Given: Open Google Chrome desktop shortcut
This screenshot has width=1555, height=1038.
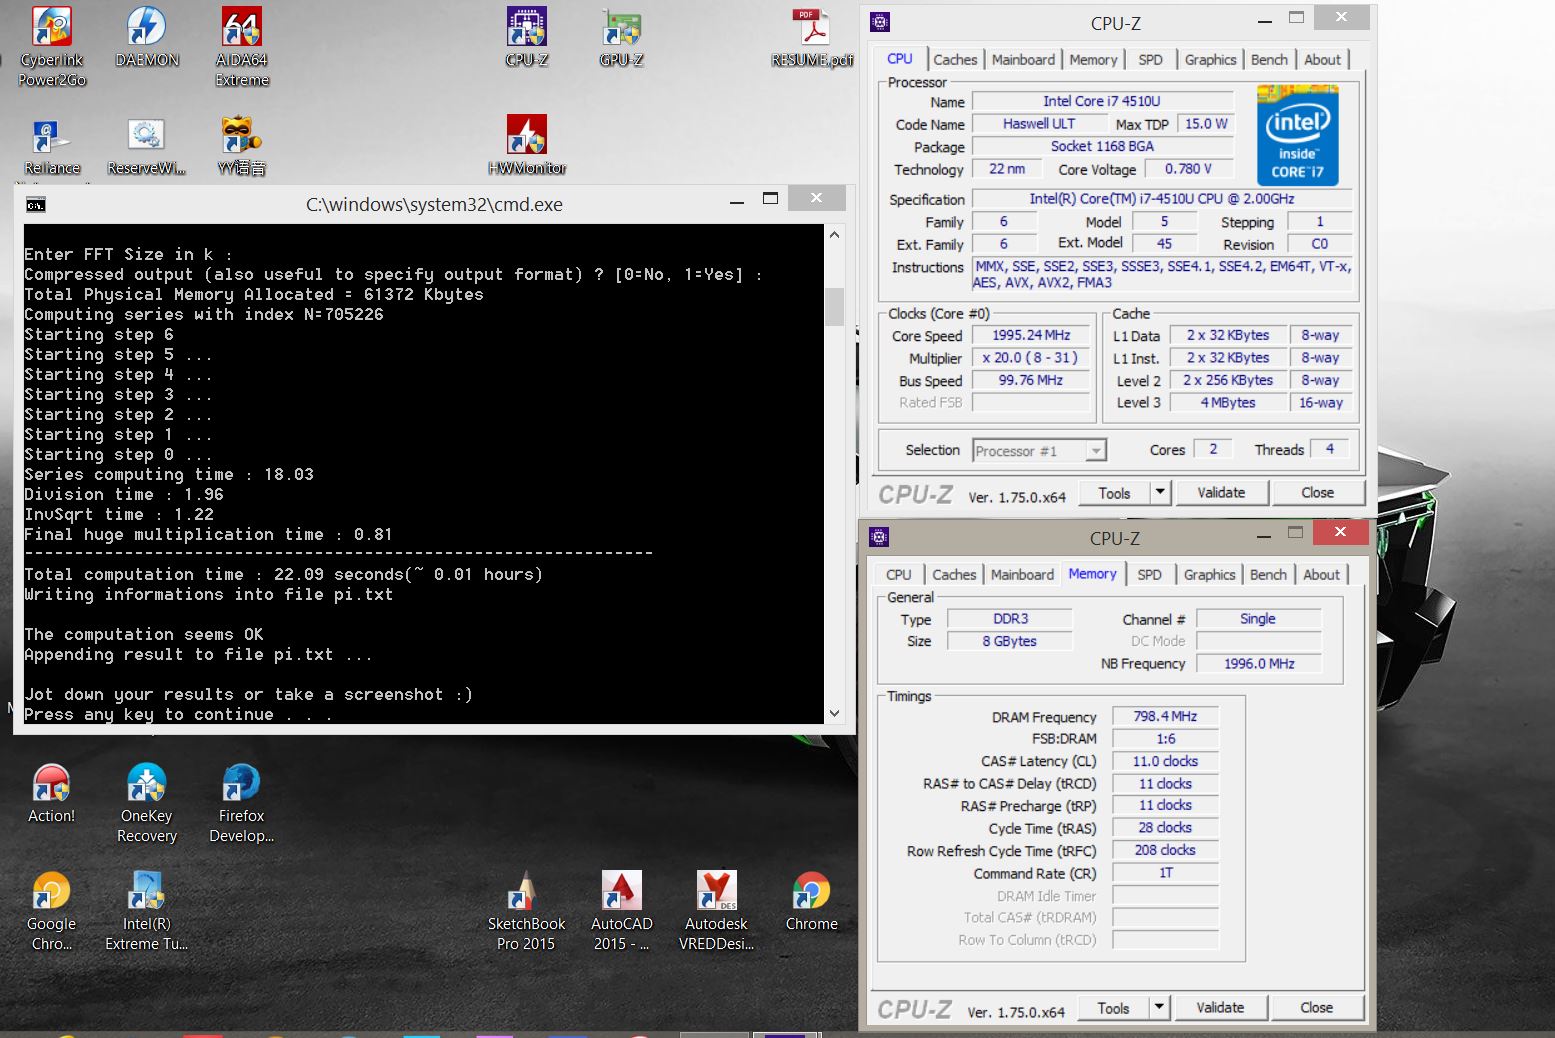Looking at the screenshot, I should tap(51, 912).
